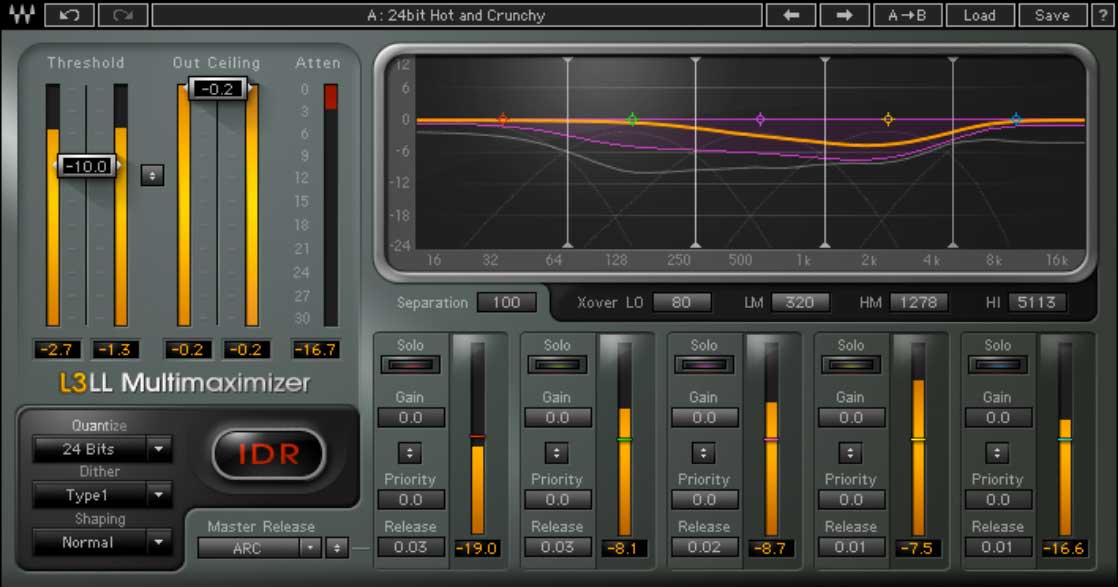
Task: Click the threshold/ceiling link arrows icon
Action: 152,175
